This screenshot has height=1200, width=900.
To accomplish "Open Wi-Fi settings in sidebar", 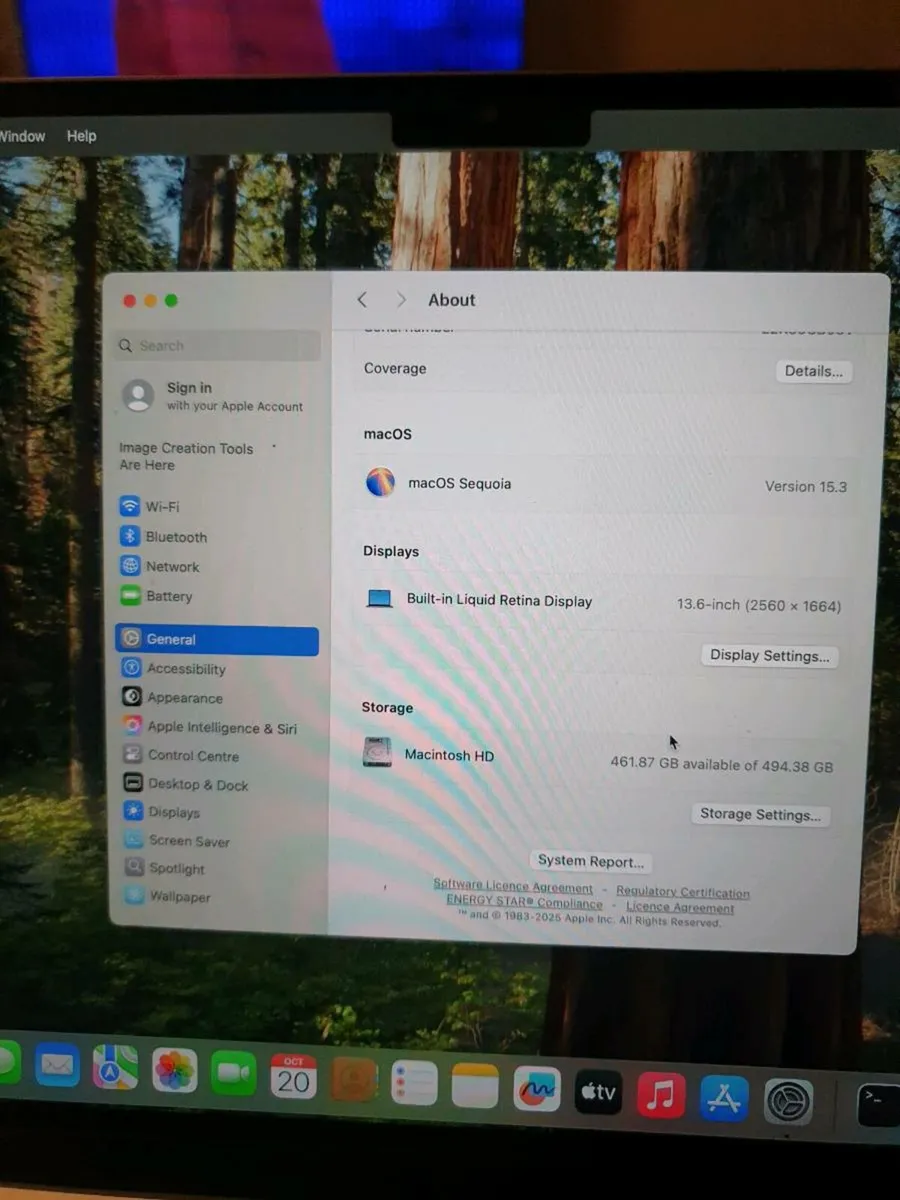I will pos(162,507).
